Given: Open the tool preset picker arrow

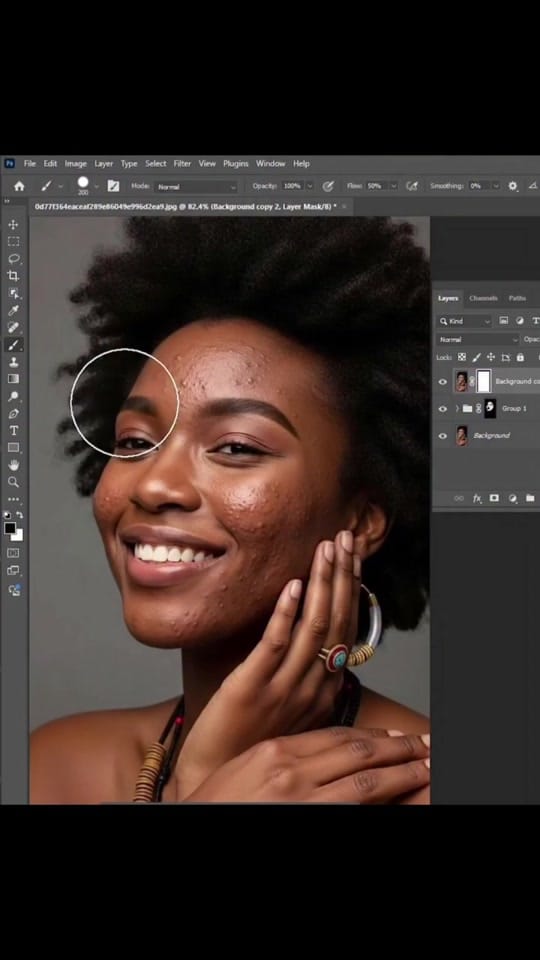Looking at the screenshot, I should point(61,186).
